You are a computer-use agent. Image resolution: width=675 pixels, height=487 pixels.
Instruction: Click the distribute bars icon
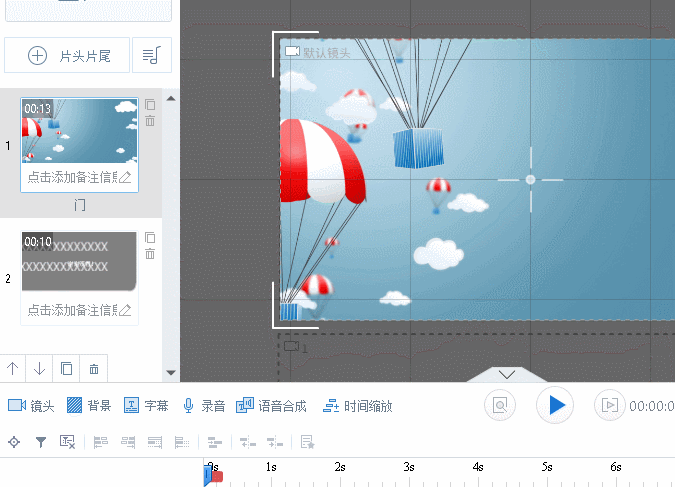(215, 442)
